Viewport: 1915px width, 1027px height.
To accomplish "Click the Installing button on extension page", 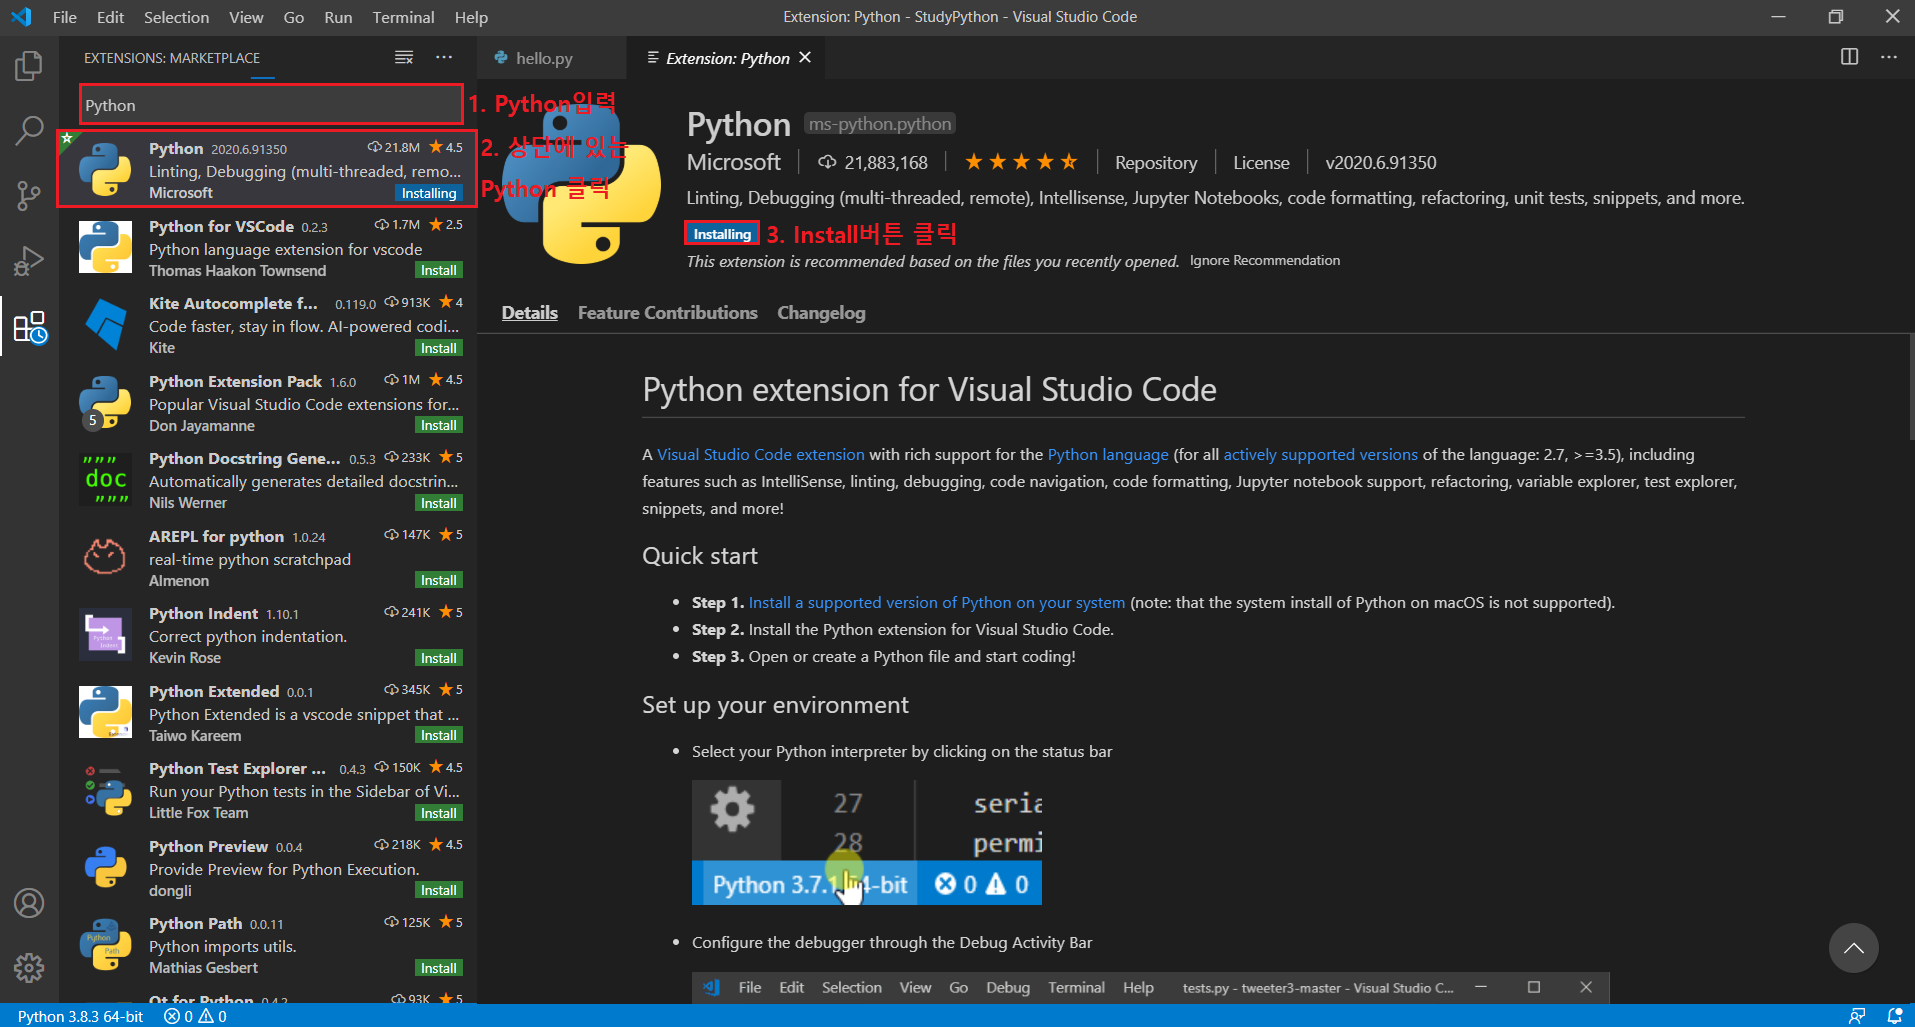I will [x=722, y=234].
